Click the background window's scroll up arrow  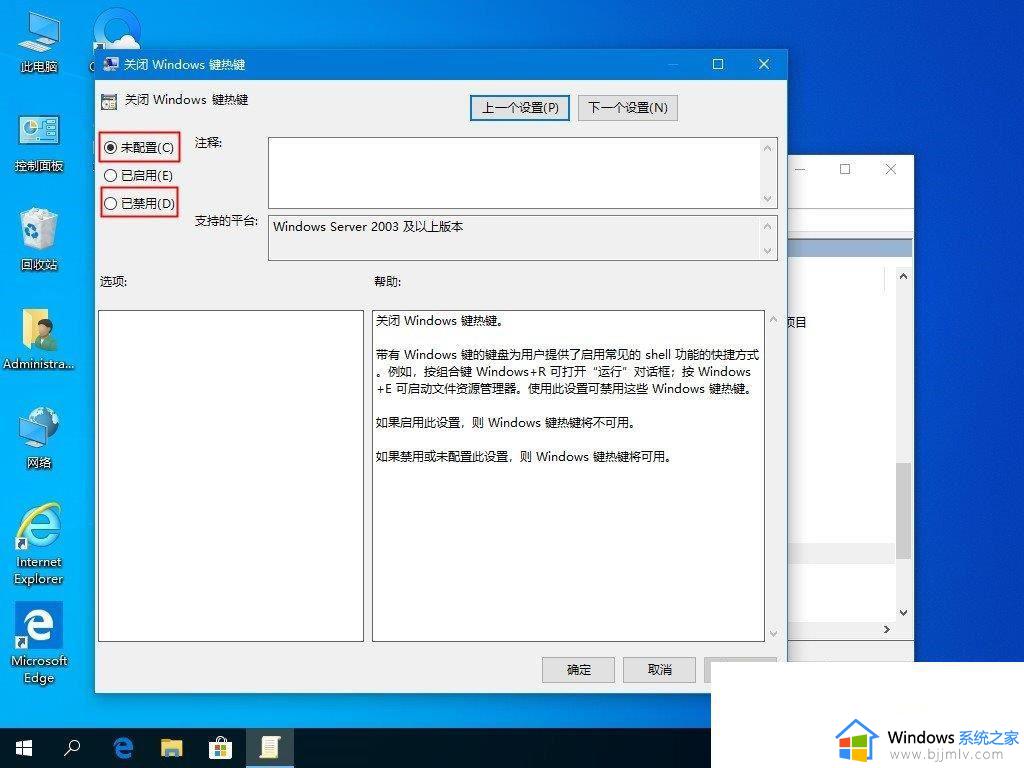pyautogui.click(x=903, y=276)
